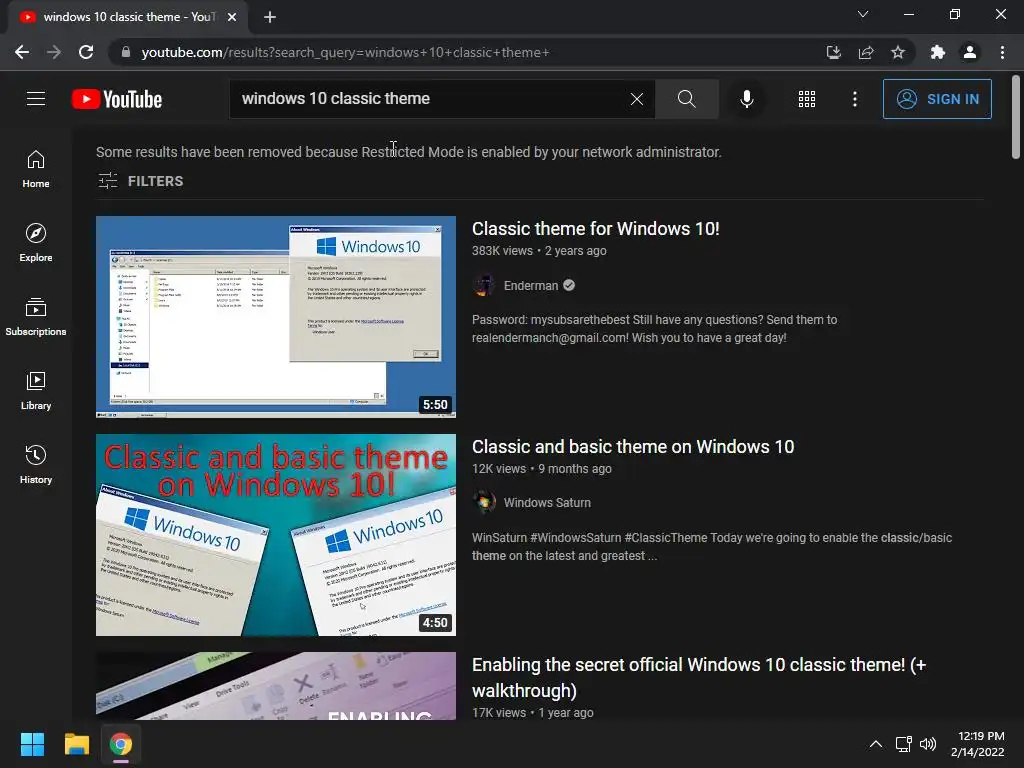Open the Windows Start menu
The height and width of the screenshot is (768, 1024).
pos(32,744)
